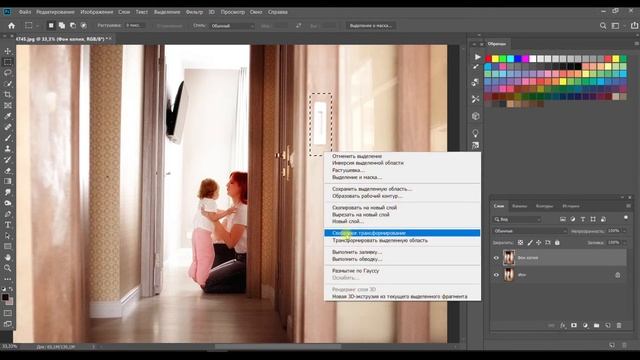640x360 pixels.
Task: Select the Rectangular Marquee tool in toolbox
Action: tap(8, 62)
